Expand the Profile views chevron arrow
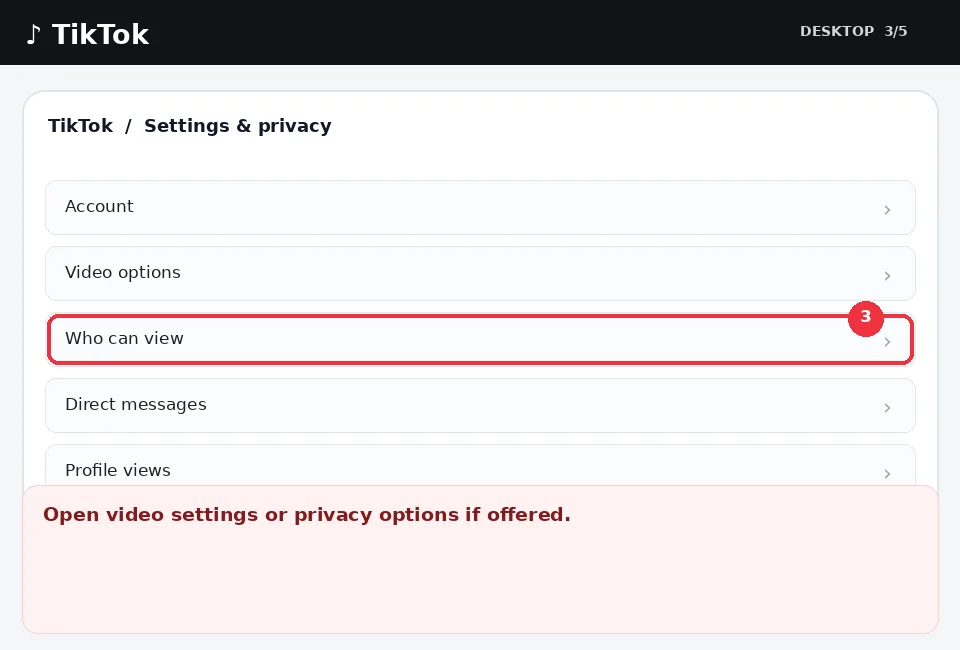Viewport: 960px width, 650px height. (887, 474)
